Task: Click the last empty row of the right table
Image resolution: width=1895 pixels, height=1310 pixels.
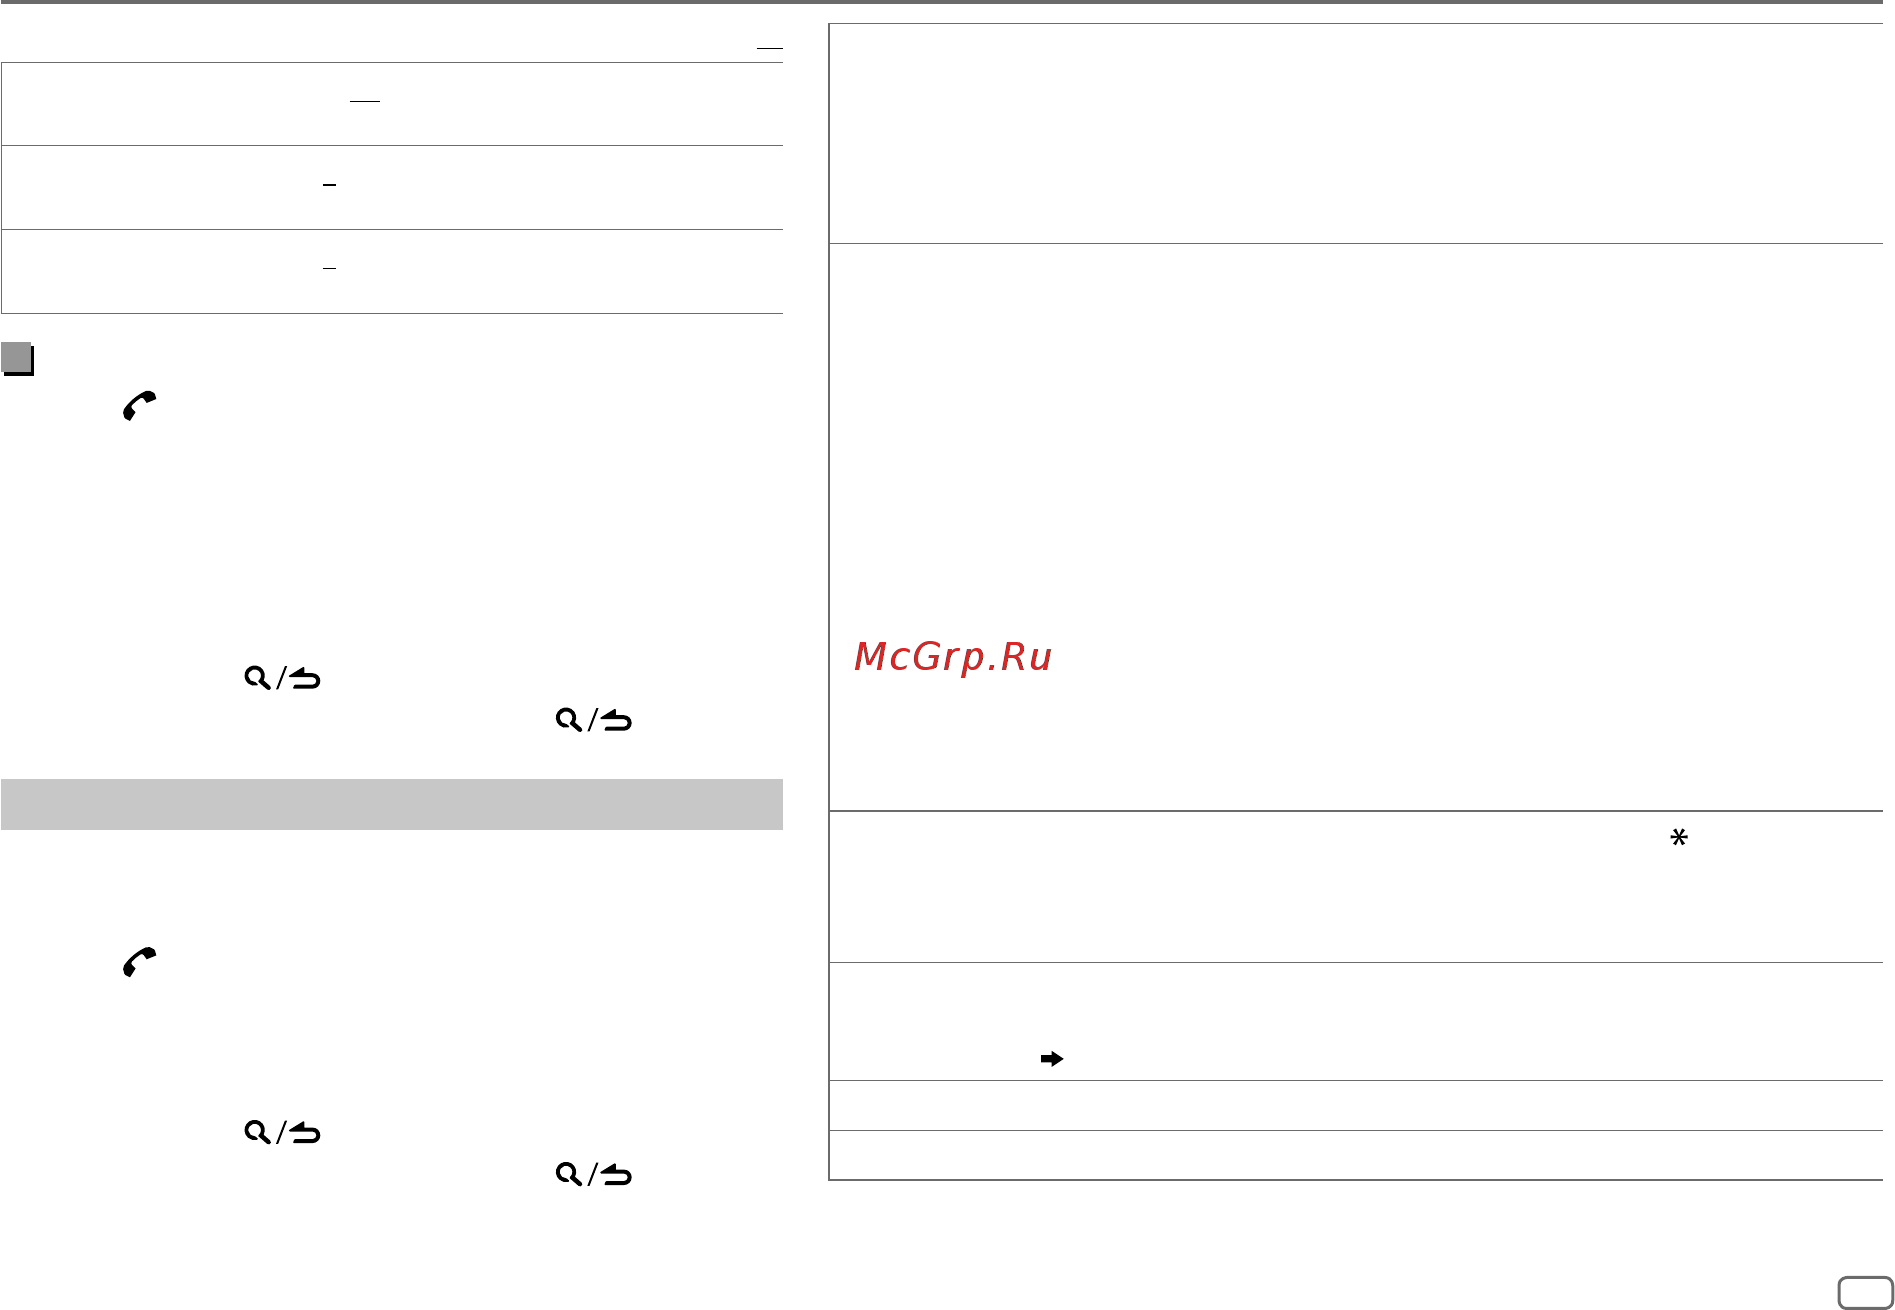Action: click(x=1356, y=1155)
